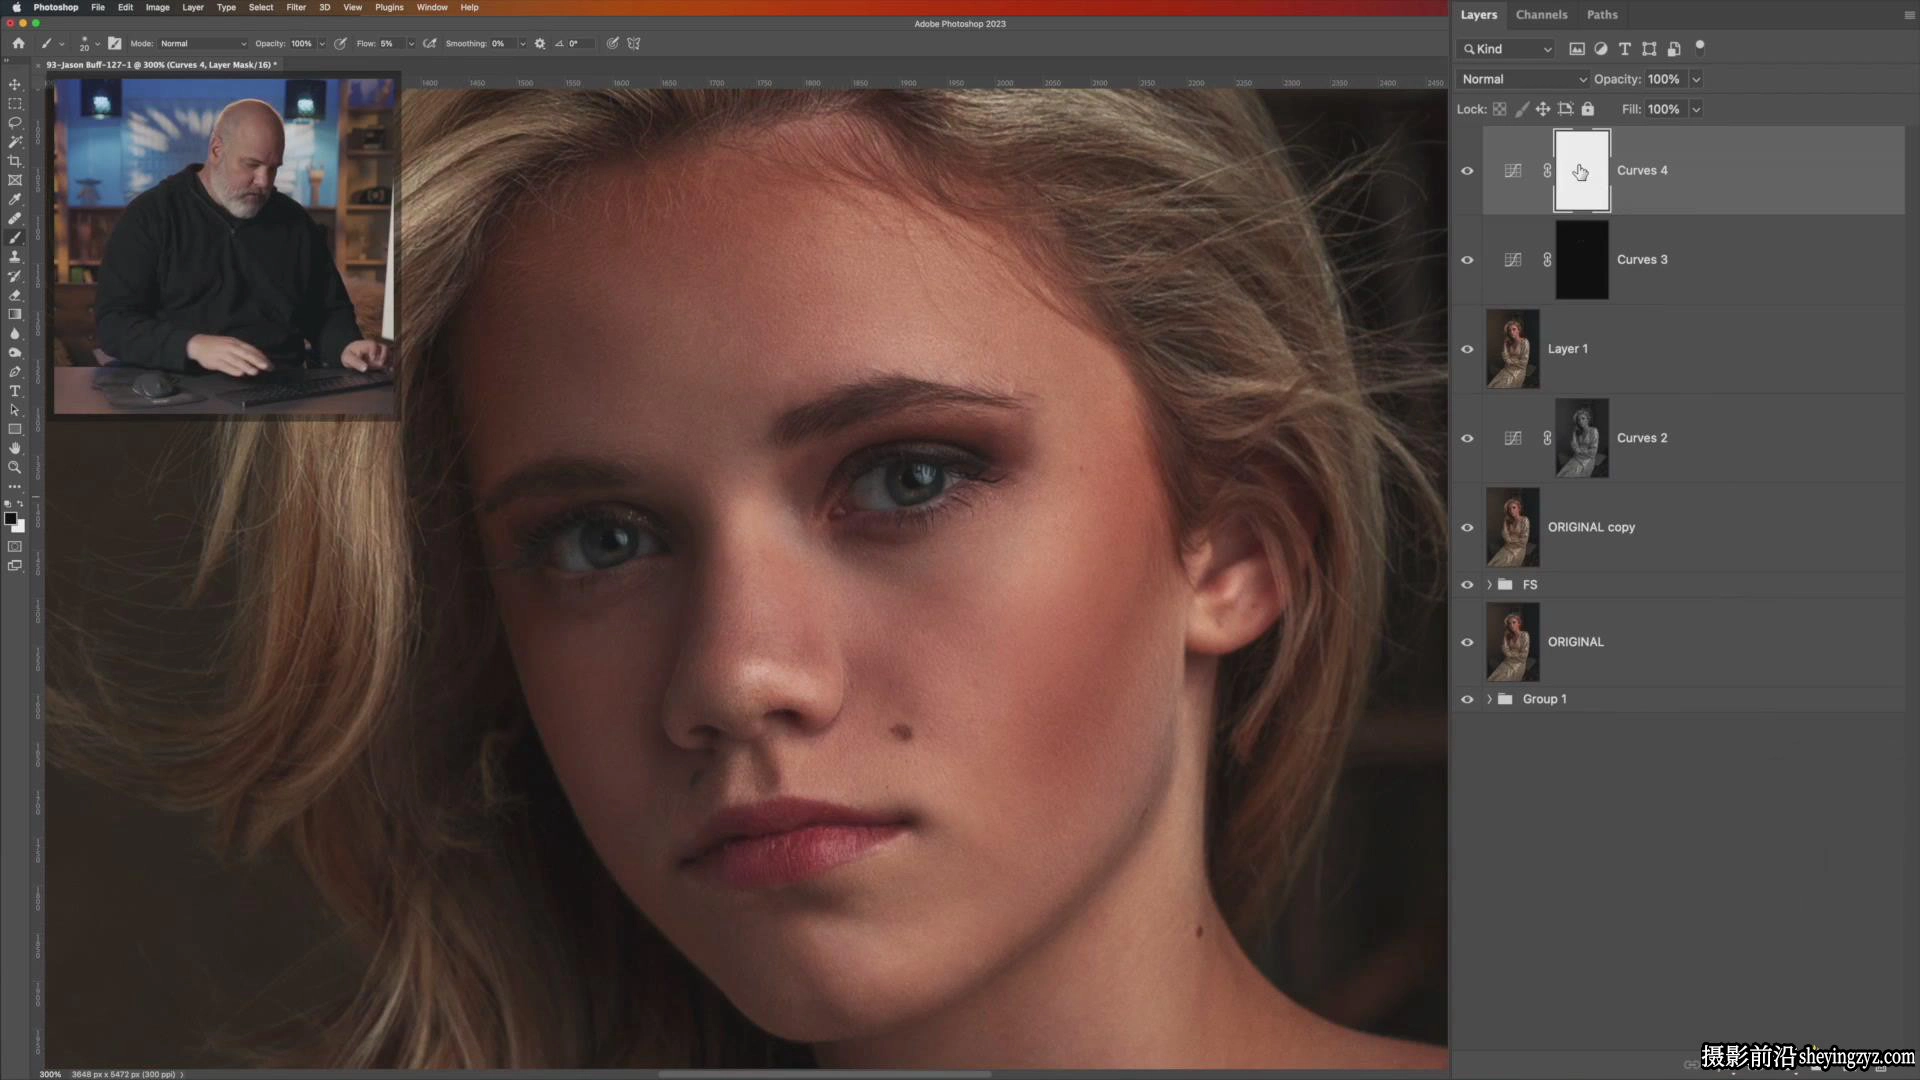Select the Pen tool
1920x1080 pixels.
tap(15, 372)
